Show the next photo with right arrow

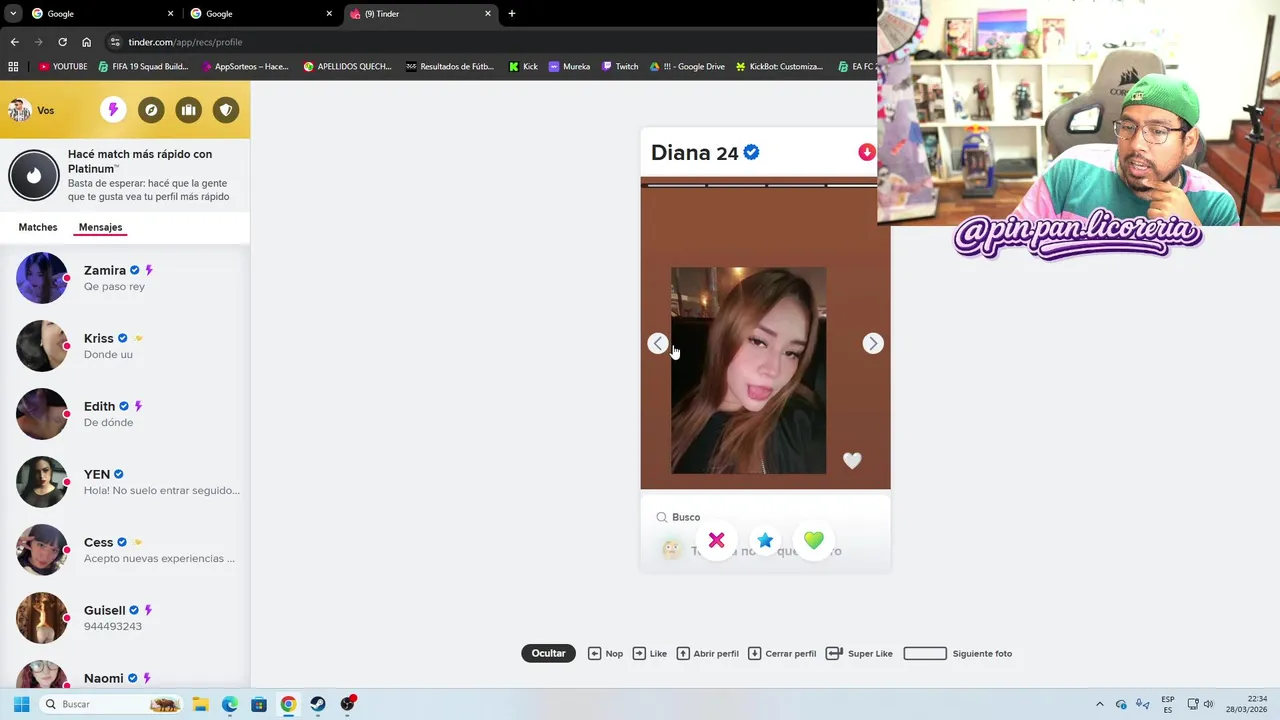(873, 343)
